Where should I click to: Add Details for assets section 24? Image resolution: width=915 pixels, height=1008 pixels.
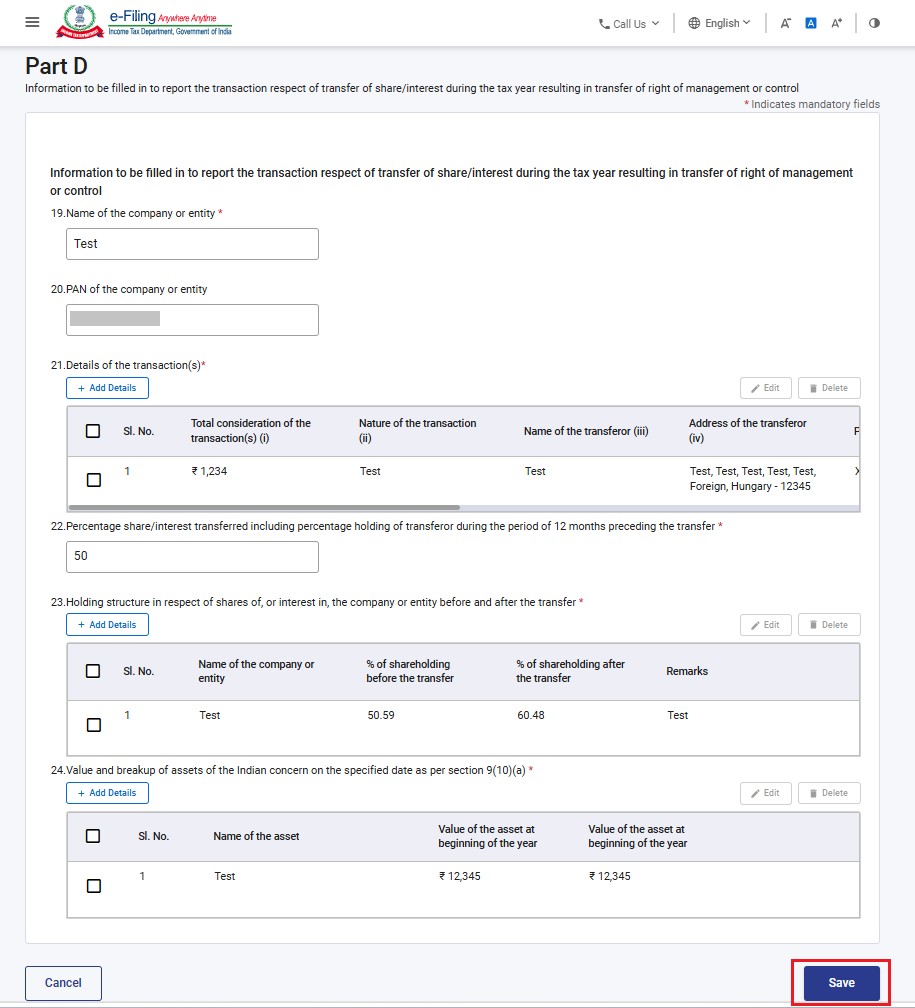tap(107, 793)
